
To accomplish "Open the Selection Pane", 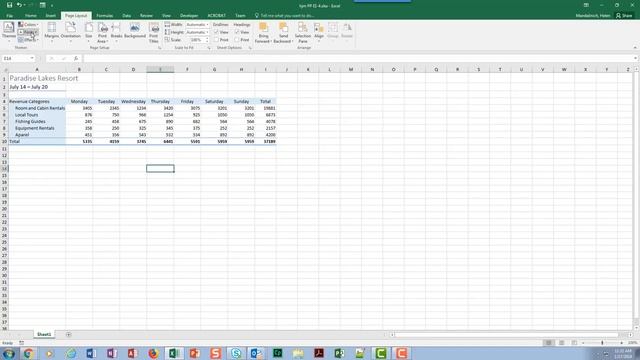I will click(x=302, y=33).
